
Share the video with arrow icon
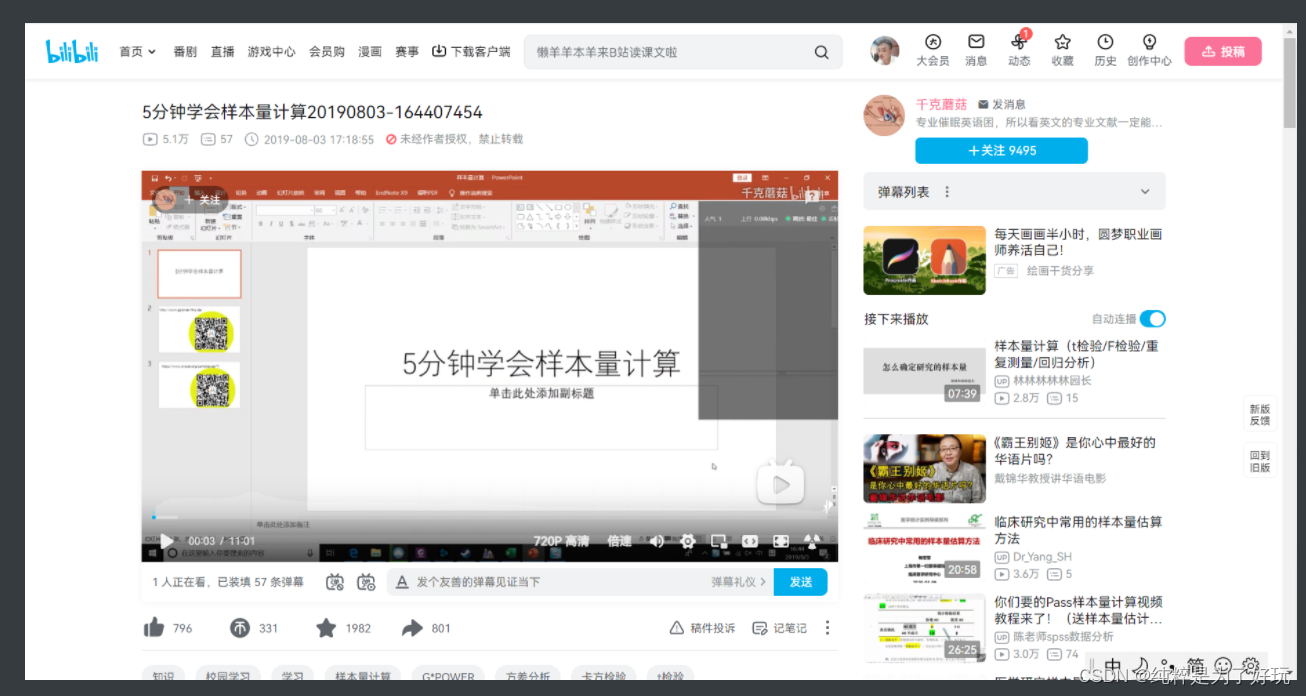point(412,628)
